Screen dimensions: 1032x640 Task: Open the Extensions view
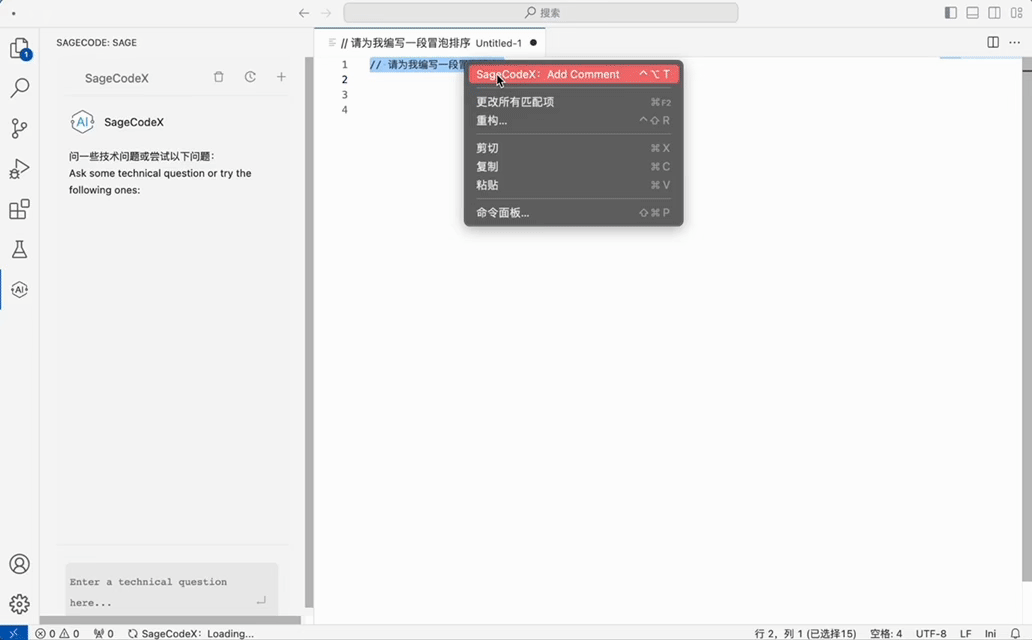(20, 209)
